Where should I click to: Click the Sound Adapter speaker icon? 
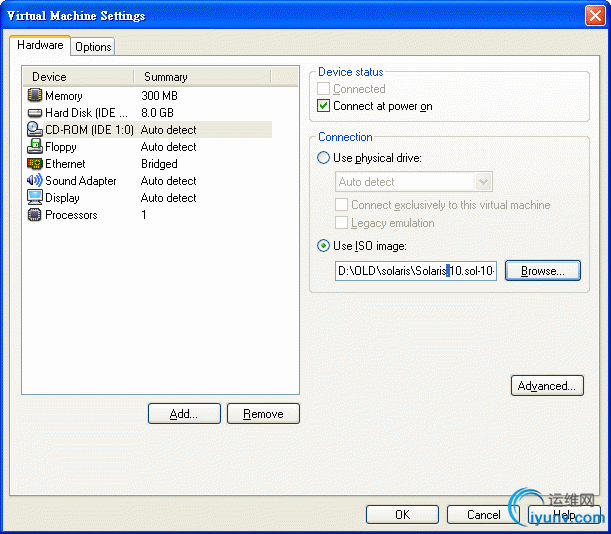point(35,180)
